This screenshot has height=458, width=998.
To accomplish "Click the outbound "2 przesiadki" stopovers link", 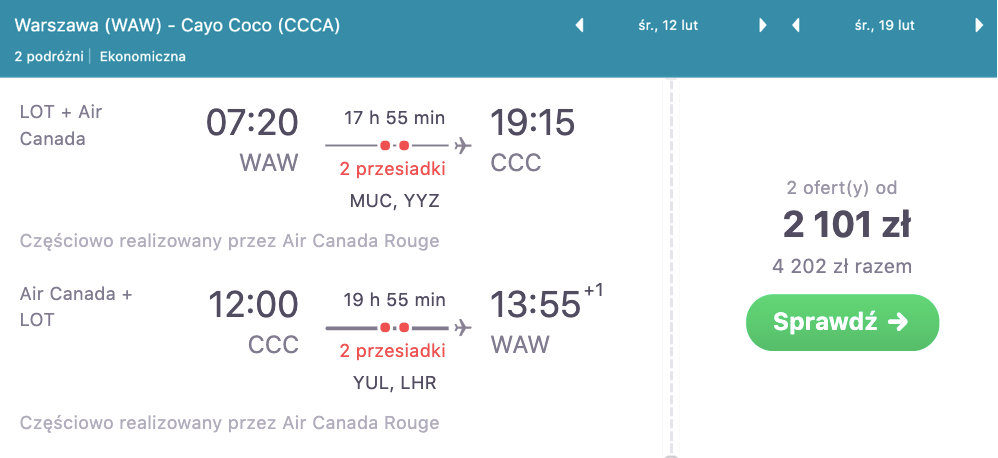I will pos(394,168).
